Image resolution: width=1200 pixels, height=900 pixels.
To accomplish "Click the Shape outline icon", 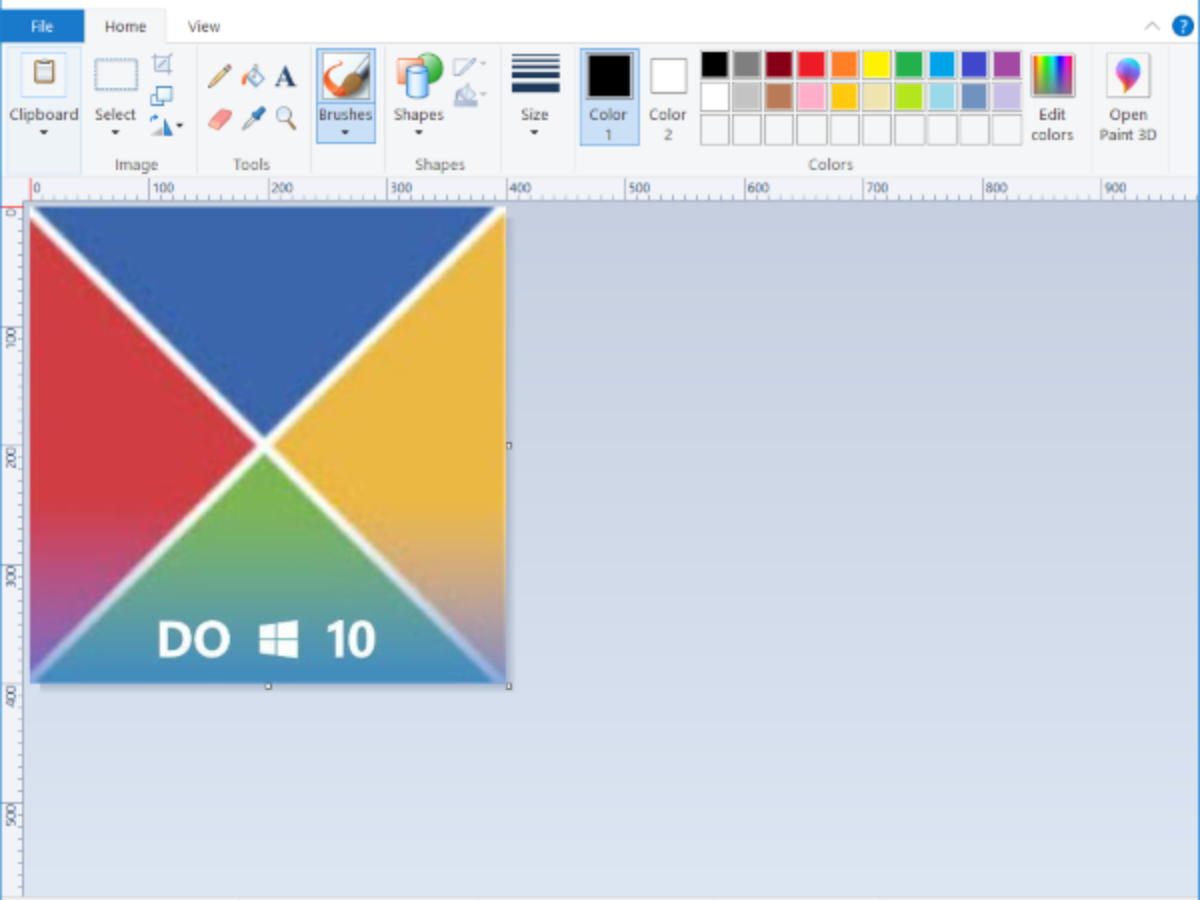I will pos(464,67).
